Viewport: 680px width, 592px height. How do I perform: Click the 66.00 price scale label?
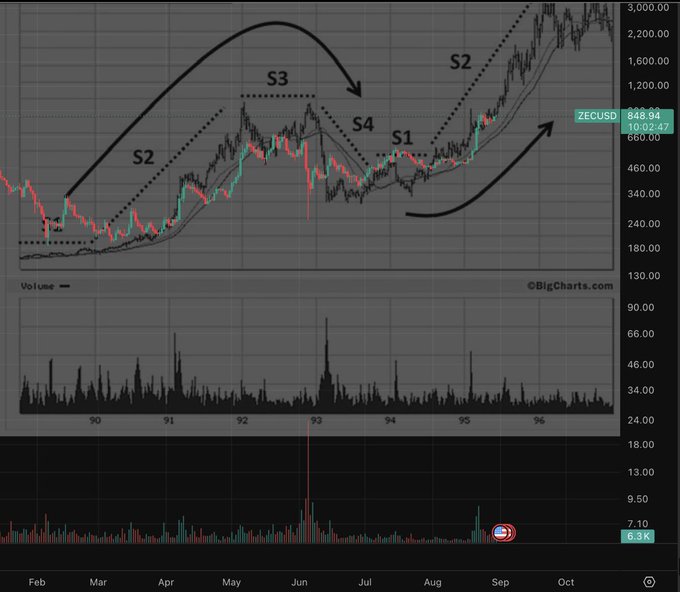641,334
